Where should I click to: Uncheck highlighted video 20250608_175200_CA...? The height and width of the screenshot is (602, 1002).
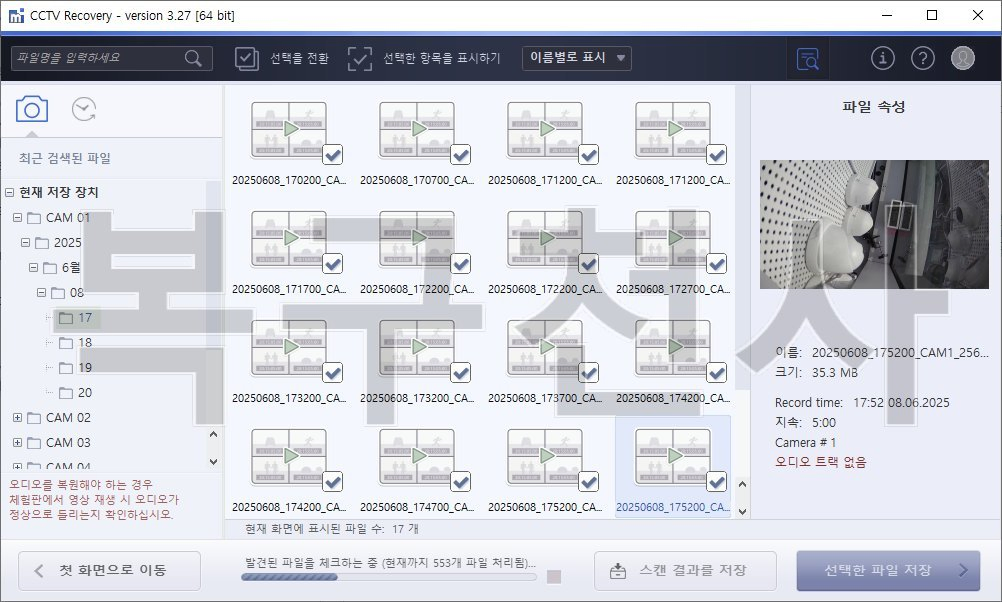(x=717, y=482)
